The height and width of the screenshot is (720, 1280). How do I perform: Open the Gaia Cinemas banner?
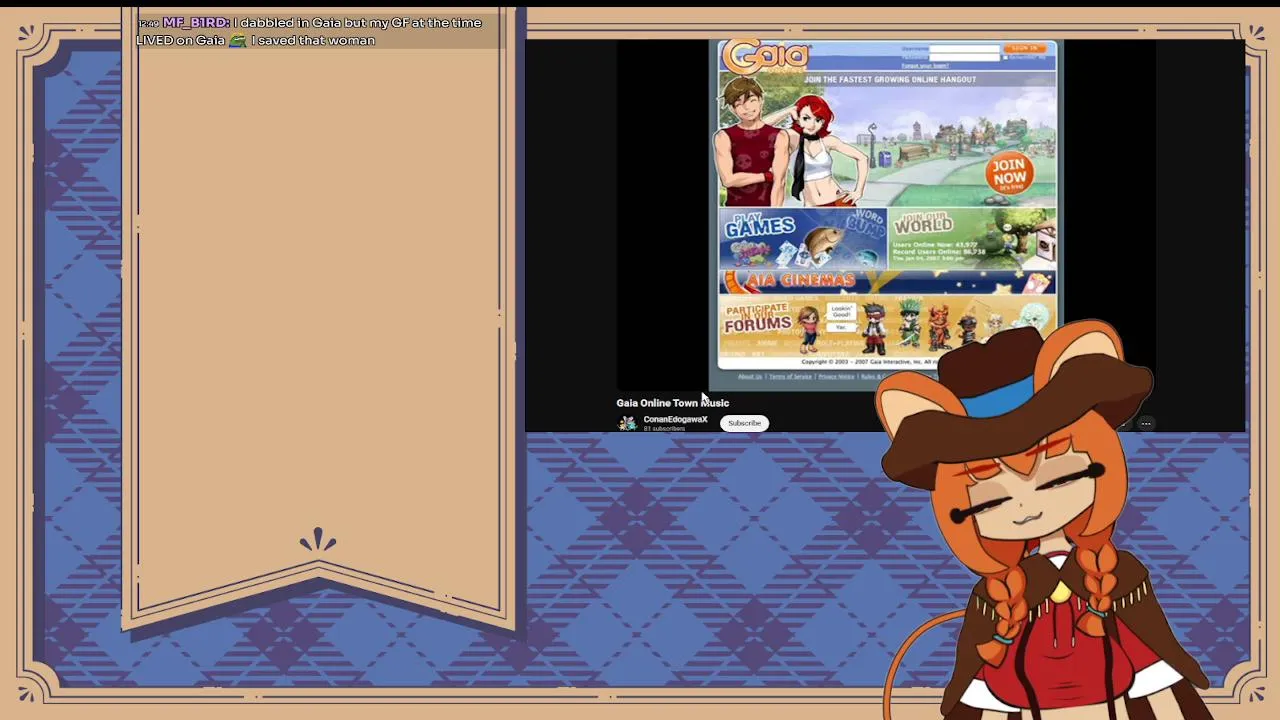(x=887, y=282)
